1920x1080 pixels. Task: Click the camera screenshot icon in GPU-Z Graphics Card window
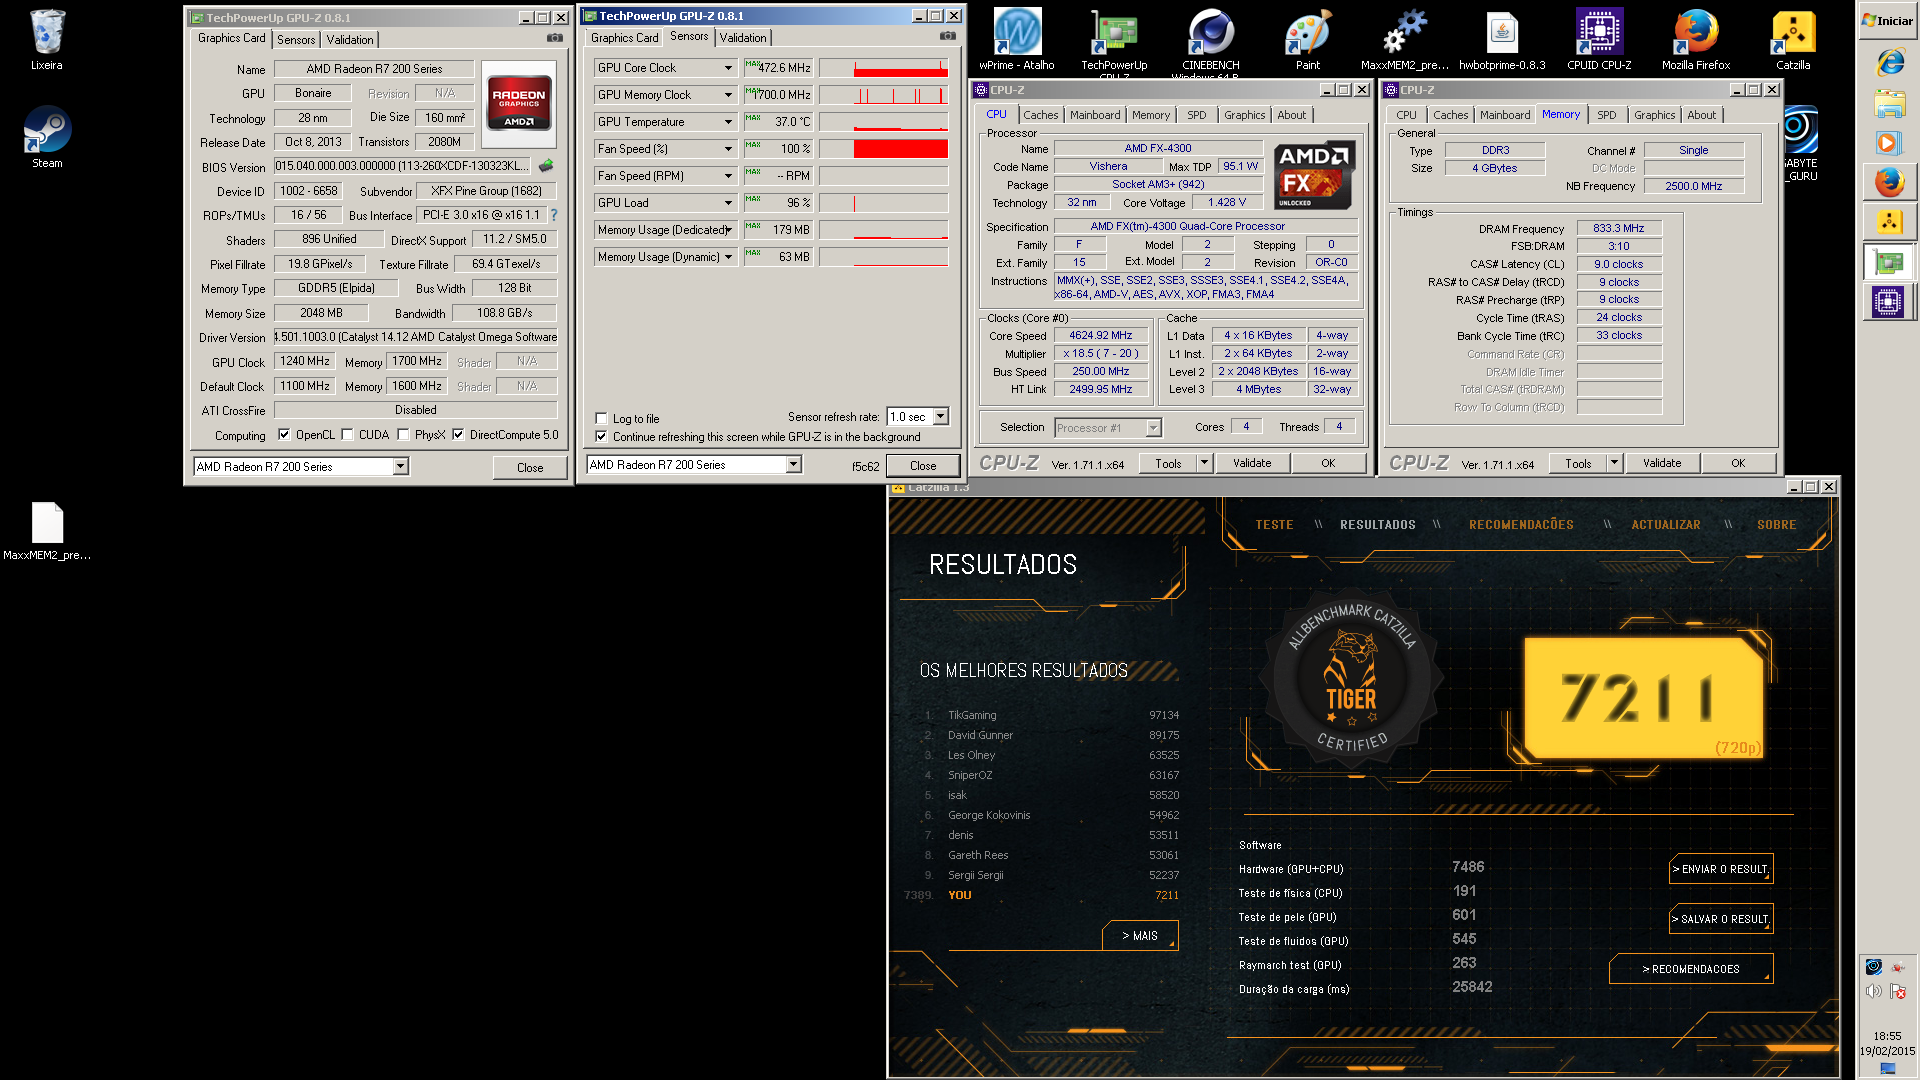coord(554,38)
